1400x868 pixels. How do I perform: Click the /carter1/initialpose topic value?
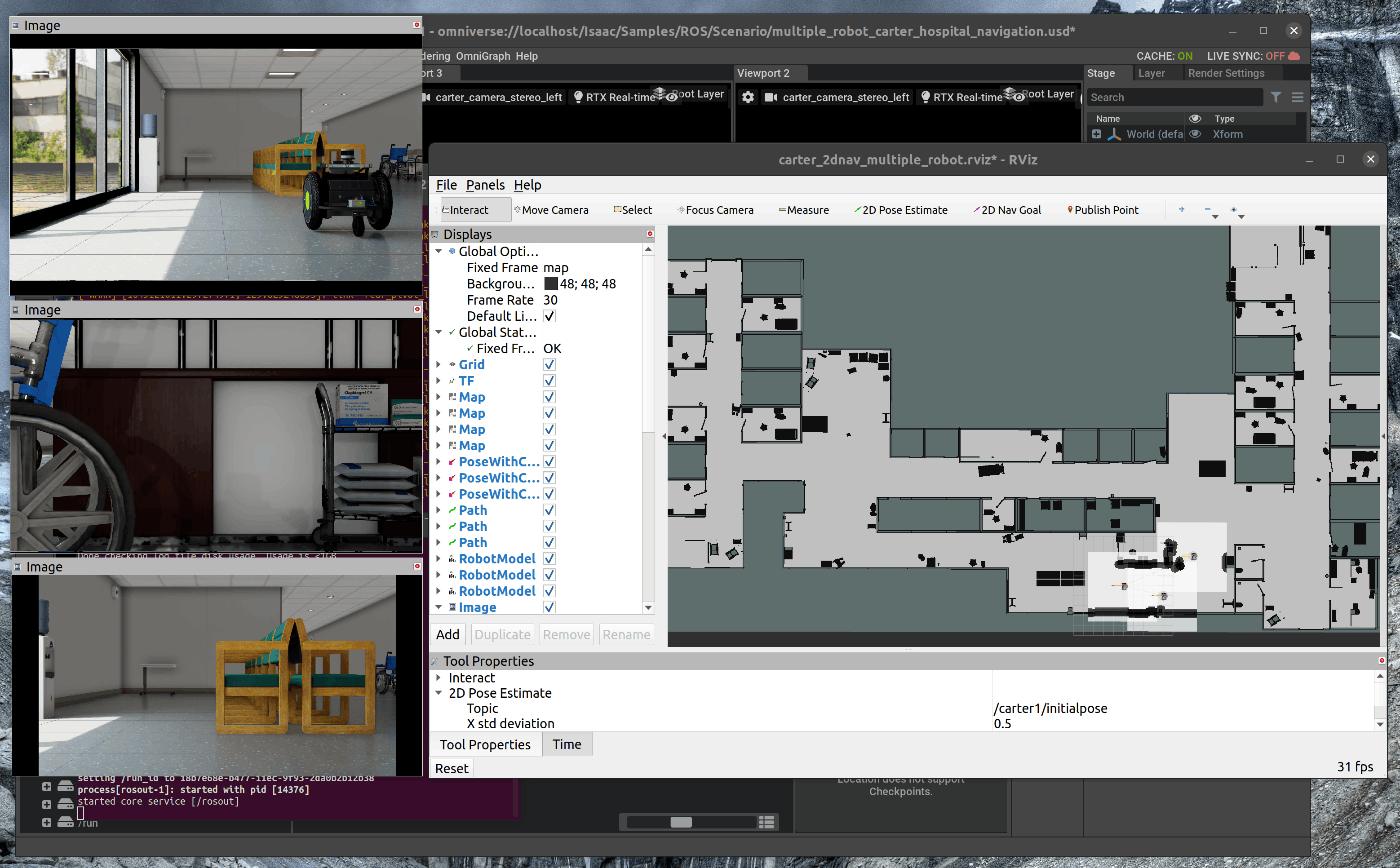(x=1050, y=708)
